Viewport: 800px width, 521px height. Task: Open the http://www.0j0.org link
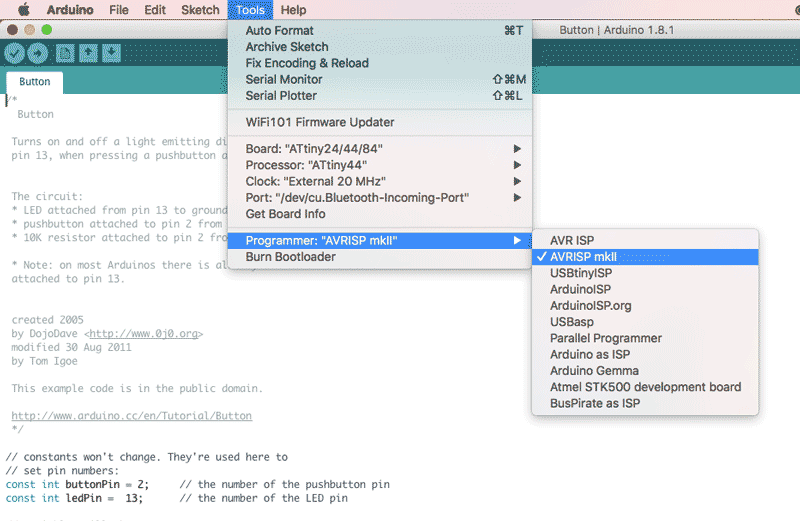click(x=144, y=334)
